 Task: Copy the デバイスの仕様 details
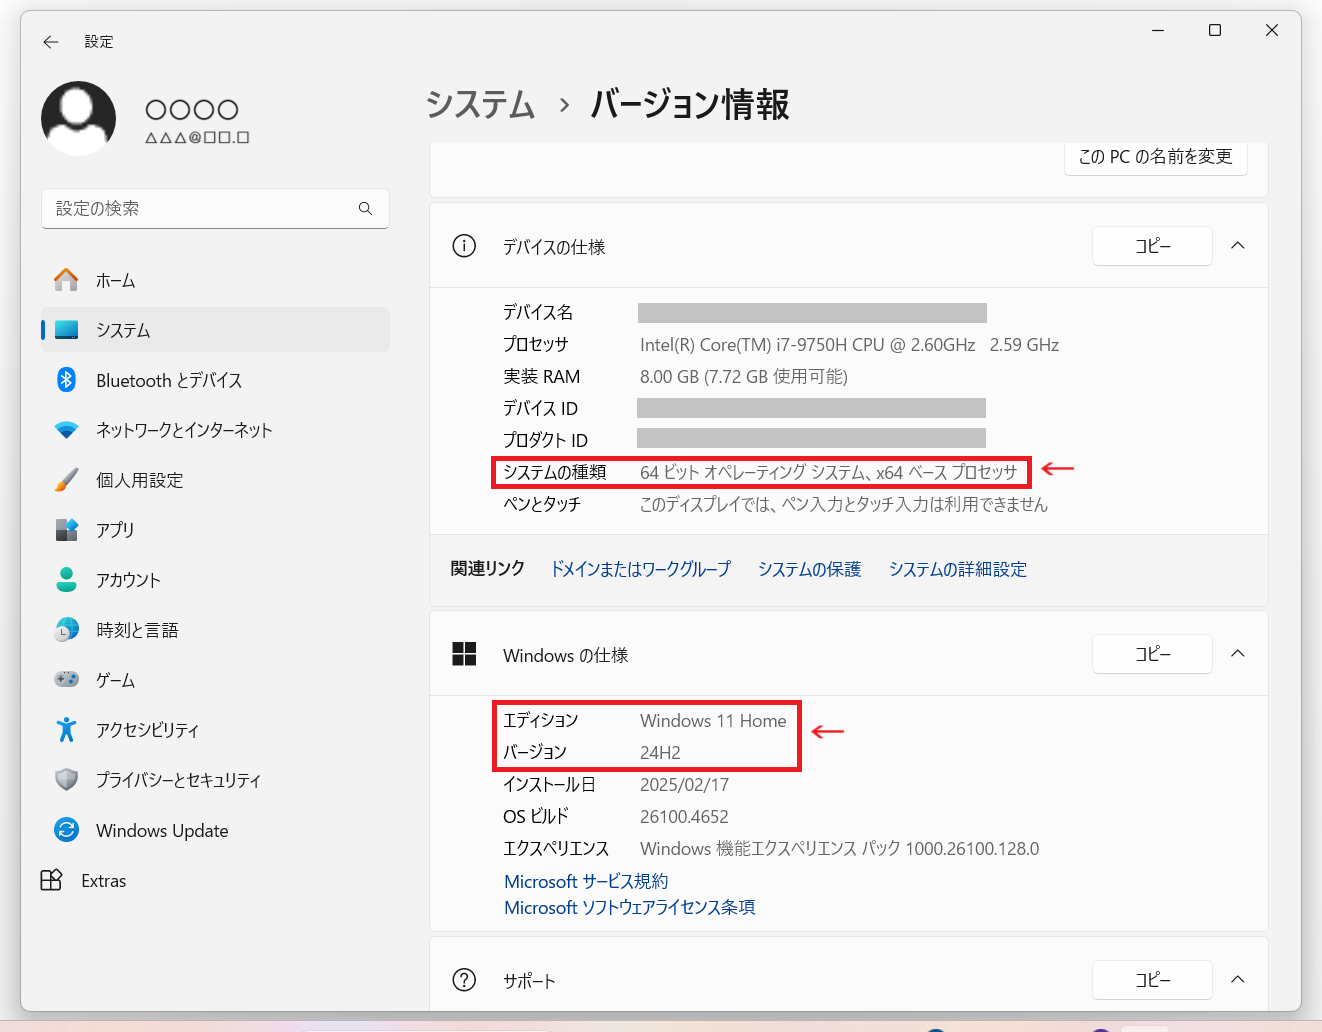tap(1152, 246)
